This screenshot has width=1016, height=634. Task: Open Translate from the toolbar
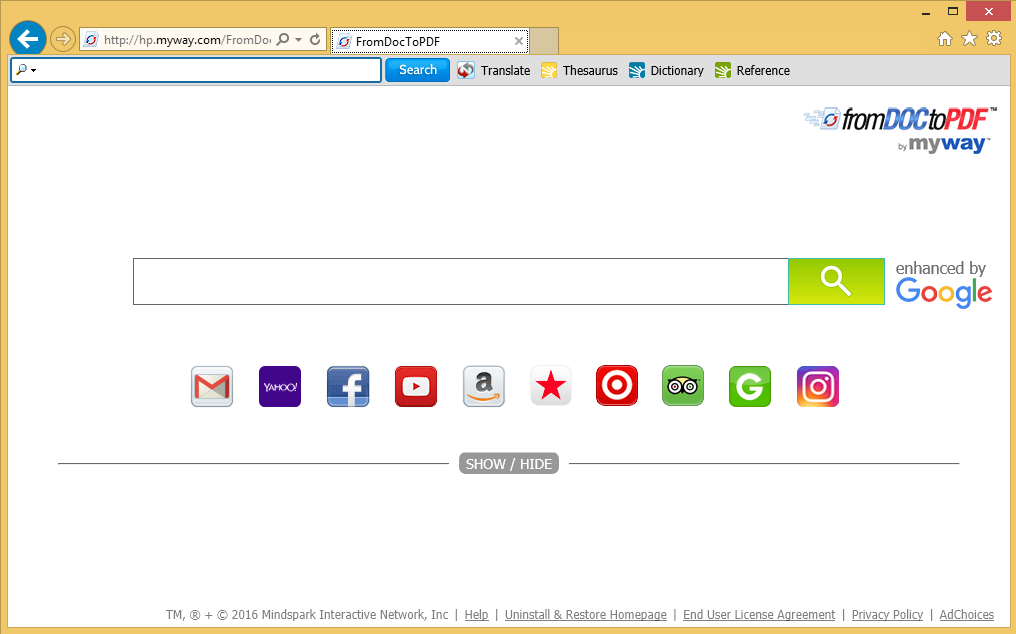coord(494,71)
